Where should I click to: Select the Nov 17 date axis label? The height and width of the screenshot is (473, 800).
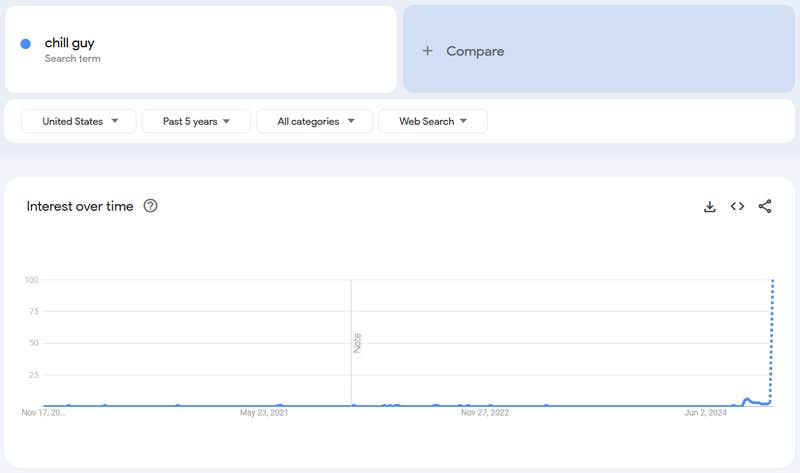point(44,412)
